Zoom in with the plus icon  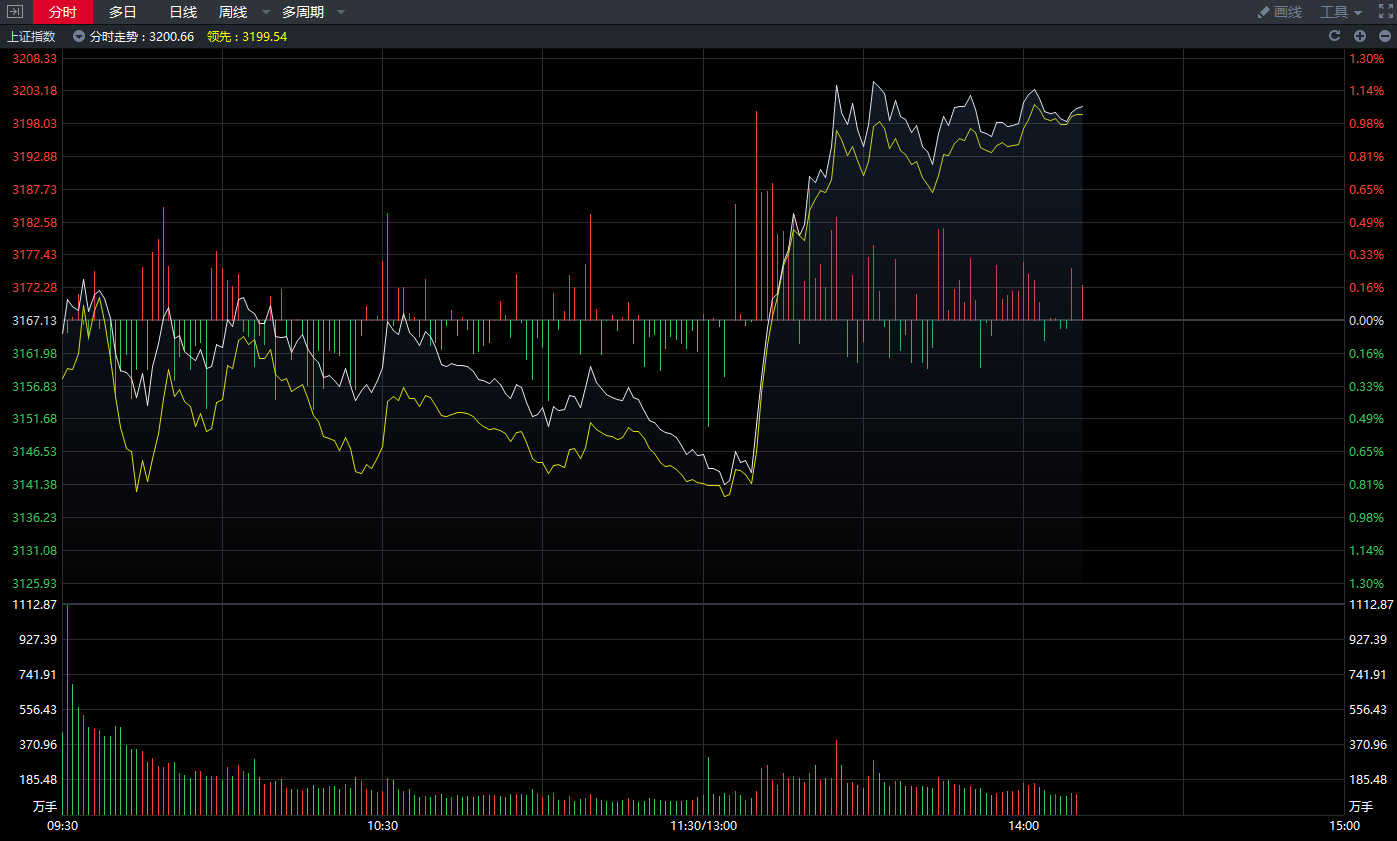tap(1360, 36)
